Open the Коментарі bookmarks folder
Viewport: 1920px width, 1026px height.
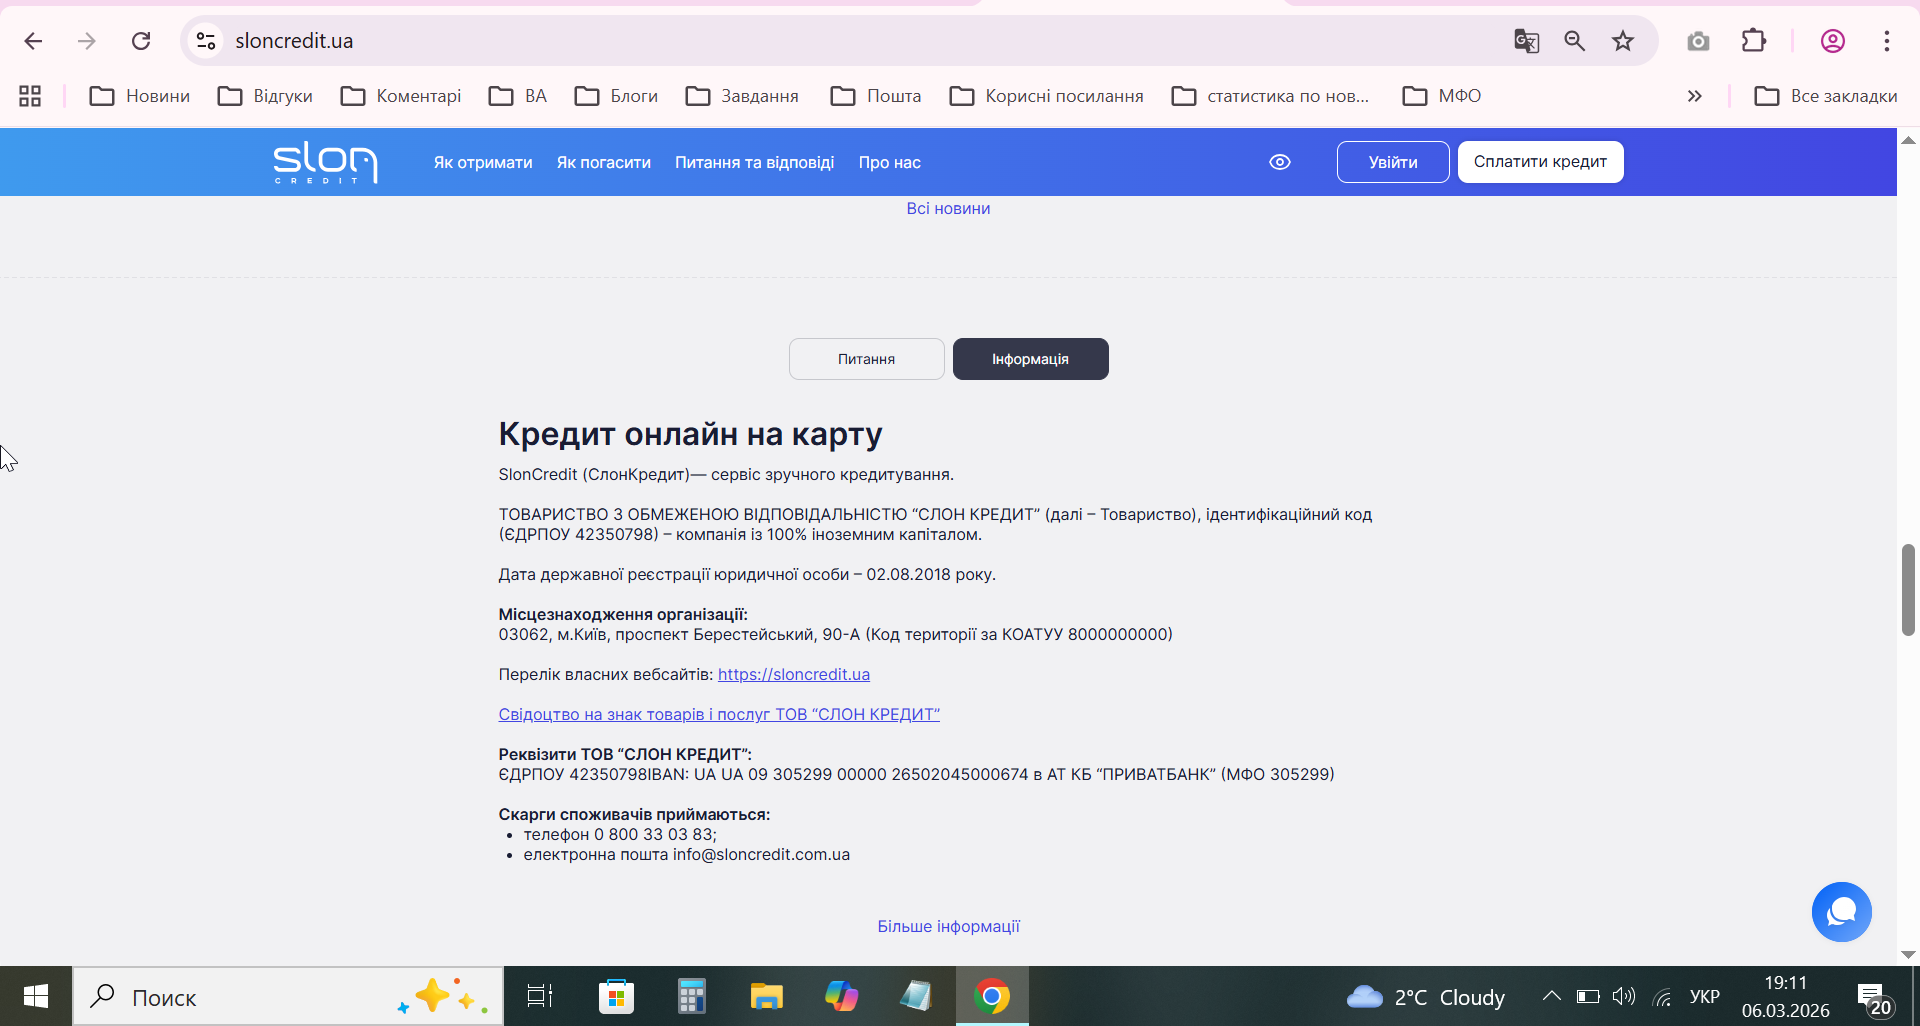pos(401,96)
